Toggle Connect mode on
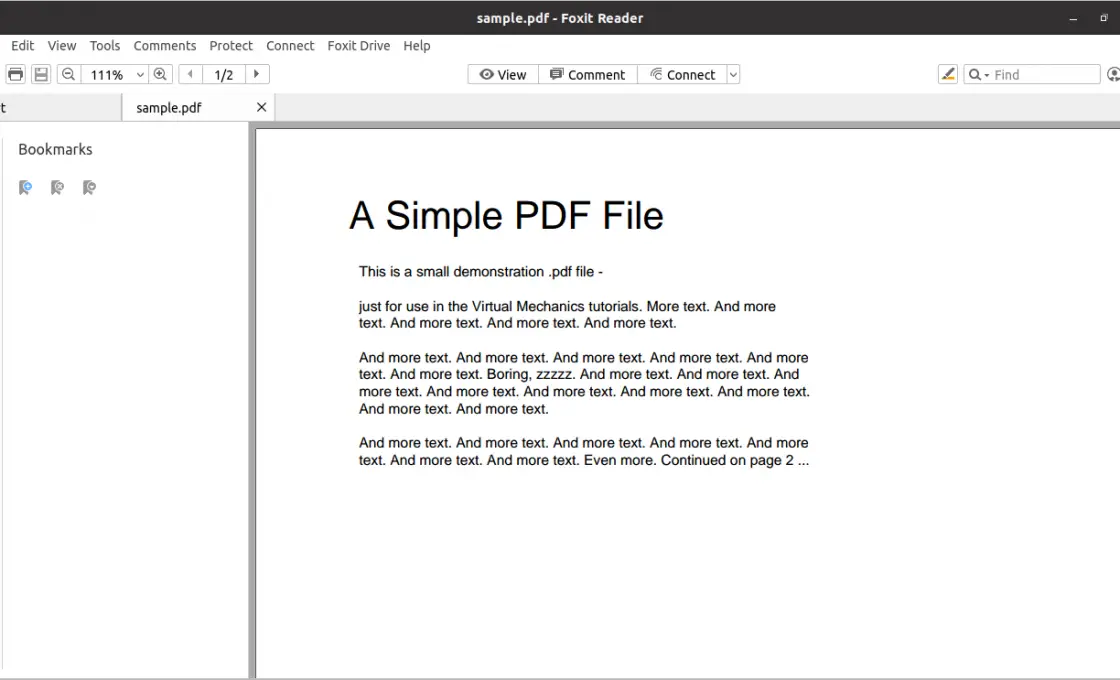This screenshot has height=680, width=1120. pyautogui.click(x=682, y=74)
